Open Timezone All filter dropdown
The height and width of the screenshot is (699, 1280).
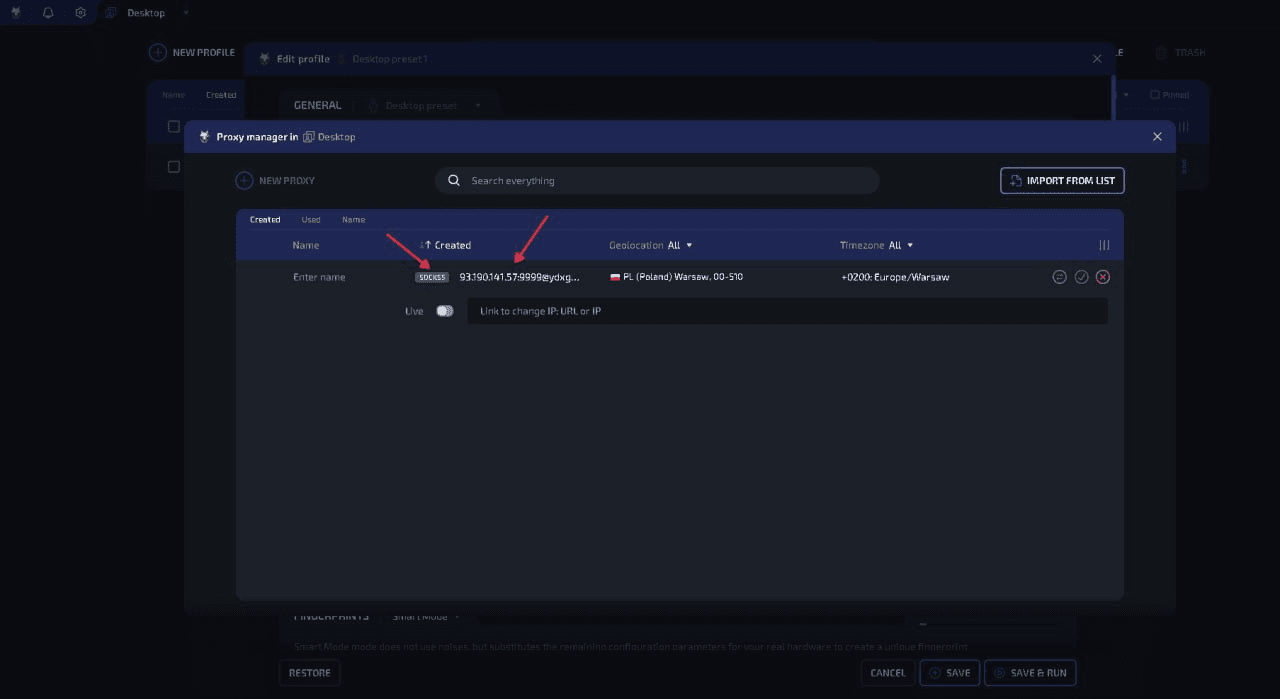pyautogui.click(x=876, y=245)
